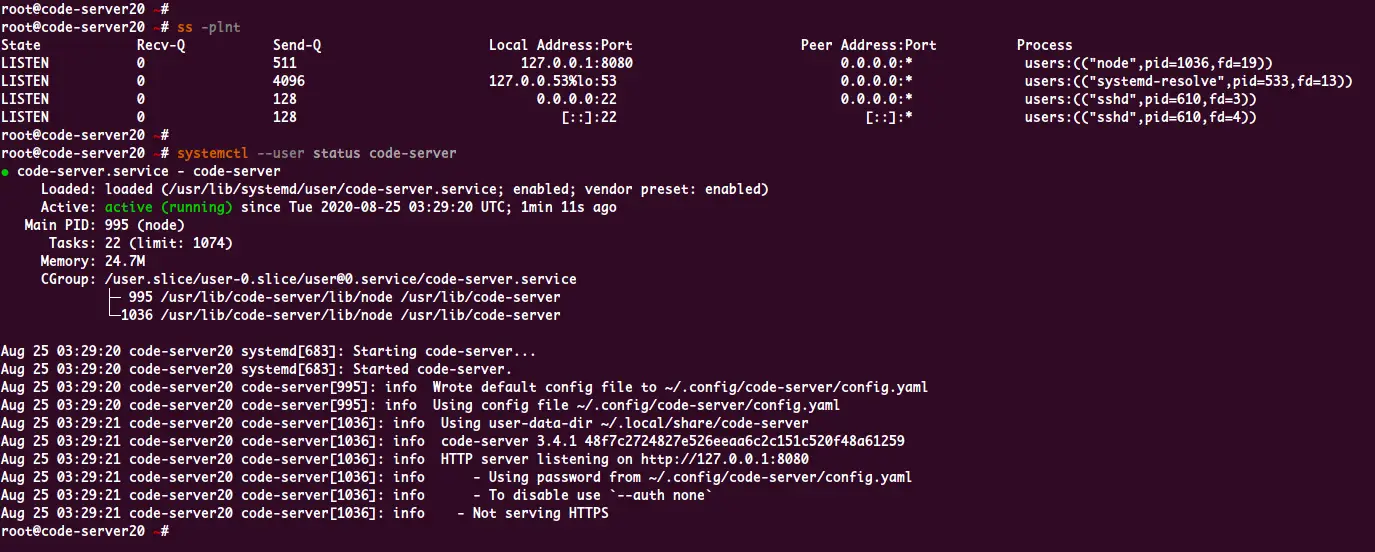Screen dimensions: 1375x552
Task: Click the green 'active (running)' status text
Action: (x=169, y=207)
